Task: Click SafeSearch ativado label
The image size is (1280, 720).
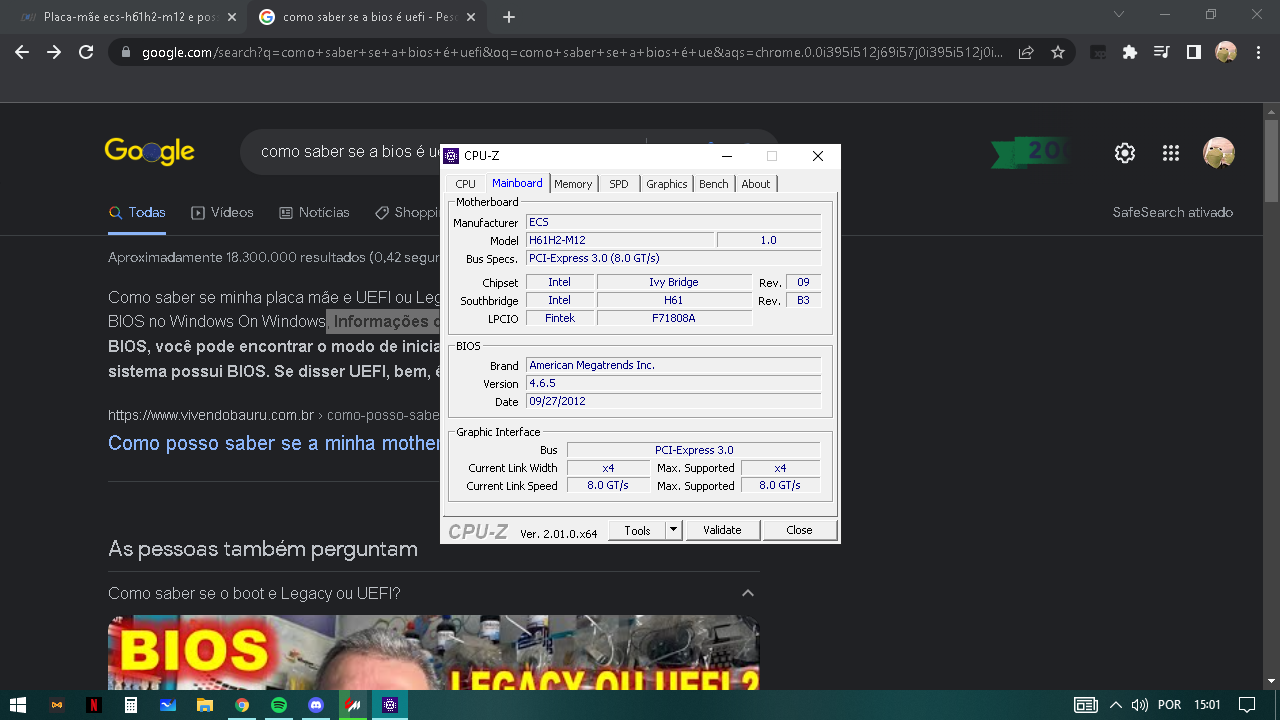Action: 1172,212
